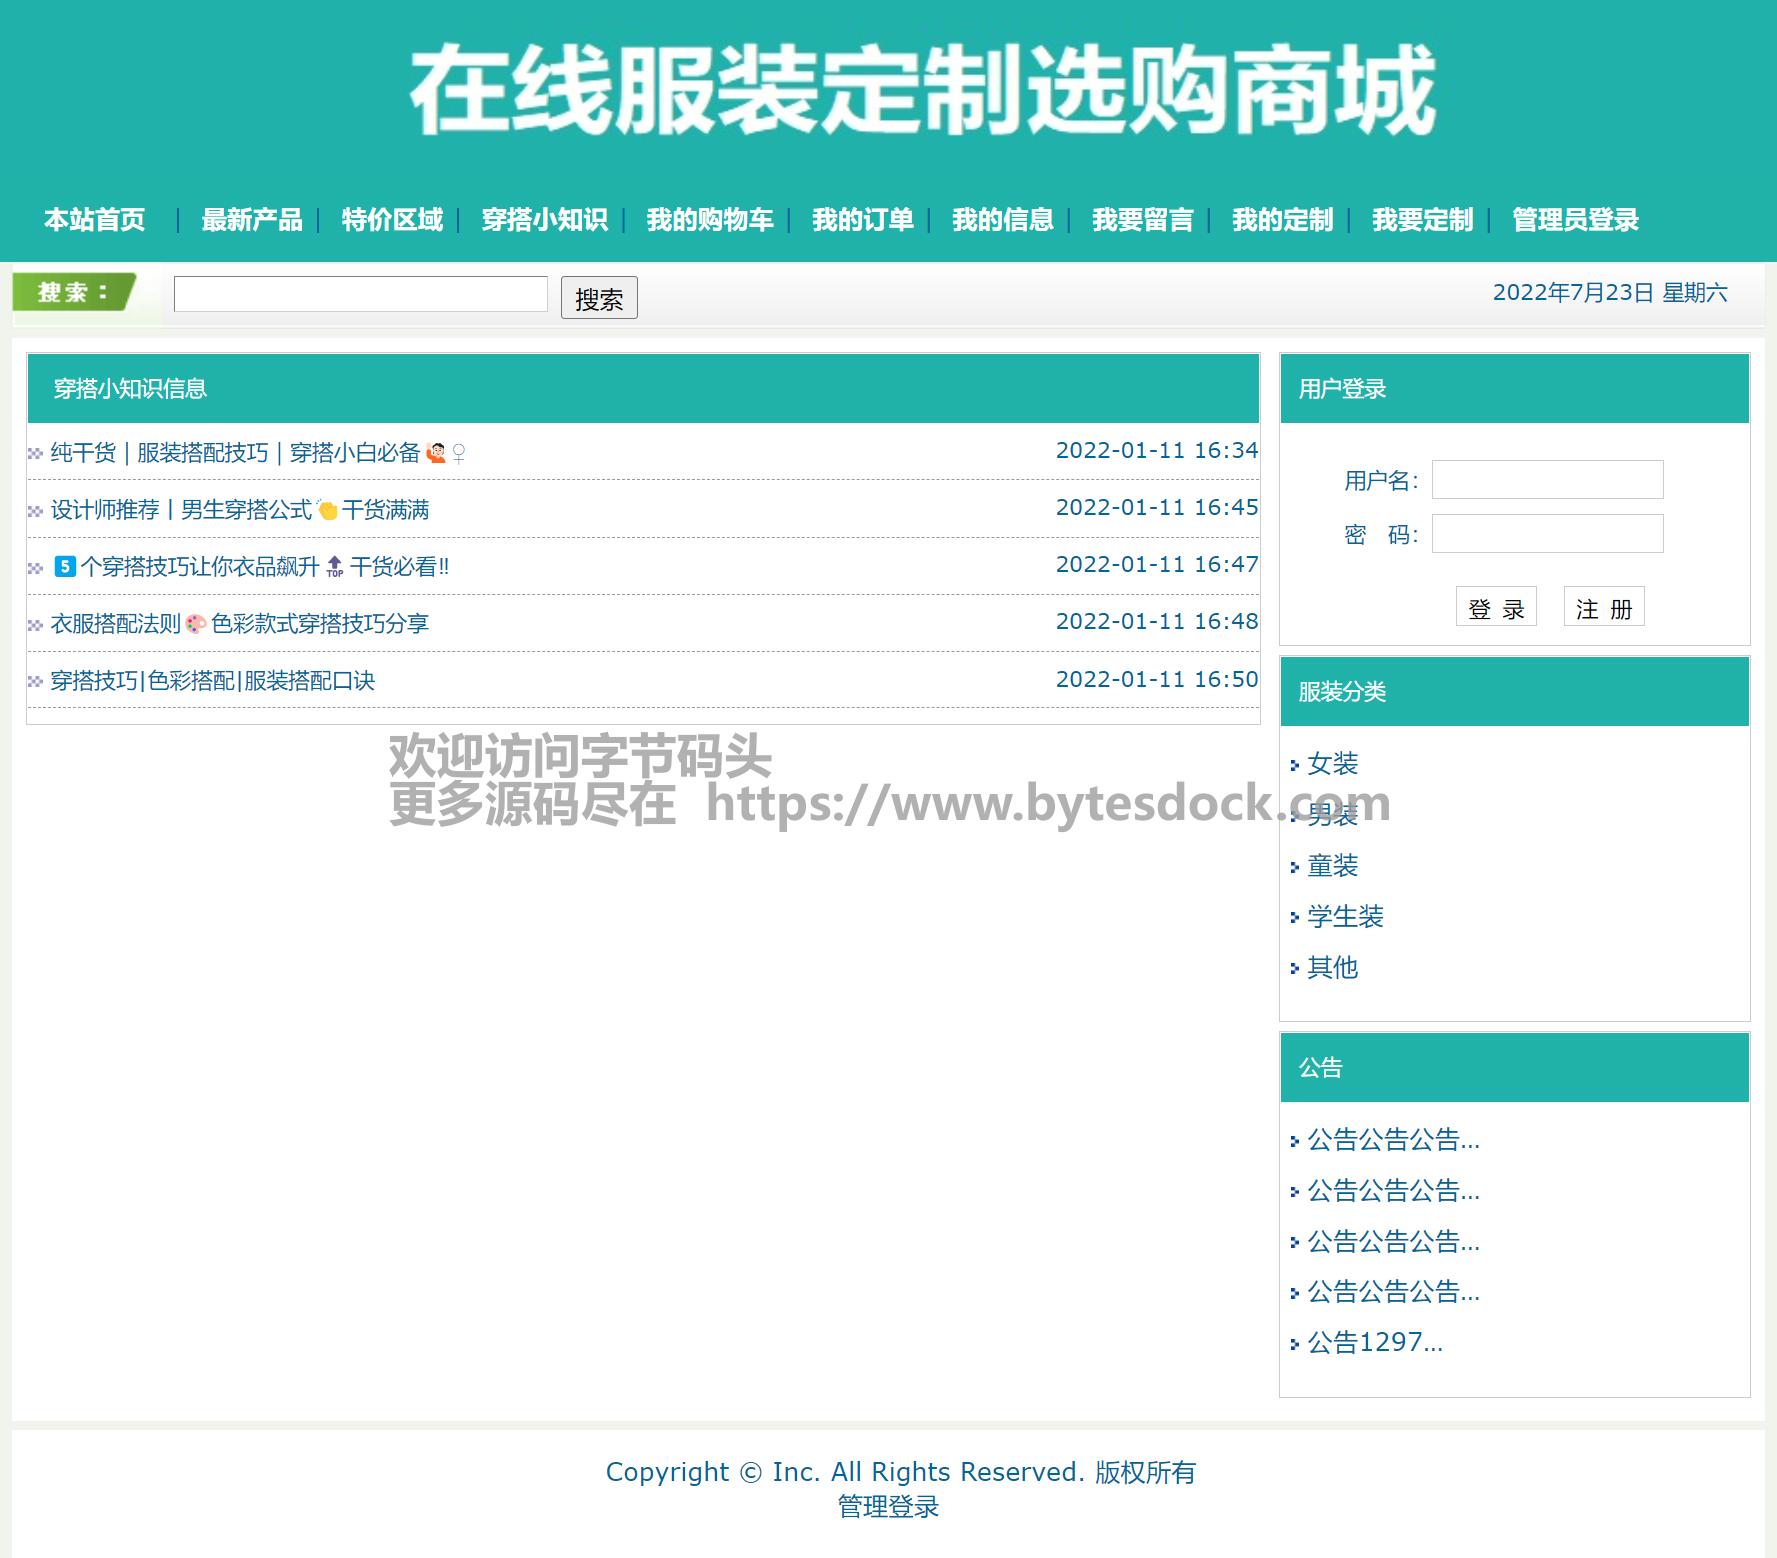This screenshot has height=1558, width=1777.
Task: Focus the search text field
Action: pyautogui.click(x=360, y=294)
